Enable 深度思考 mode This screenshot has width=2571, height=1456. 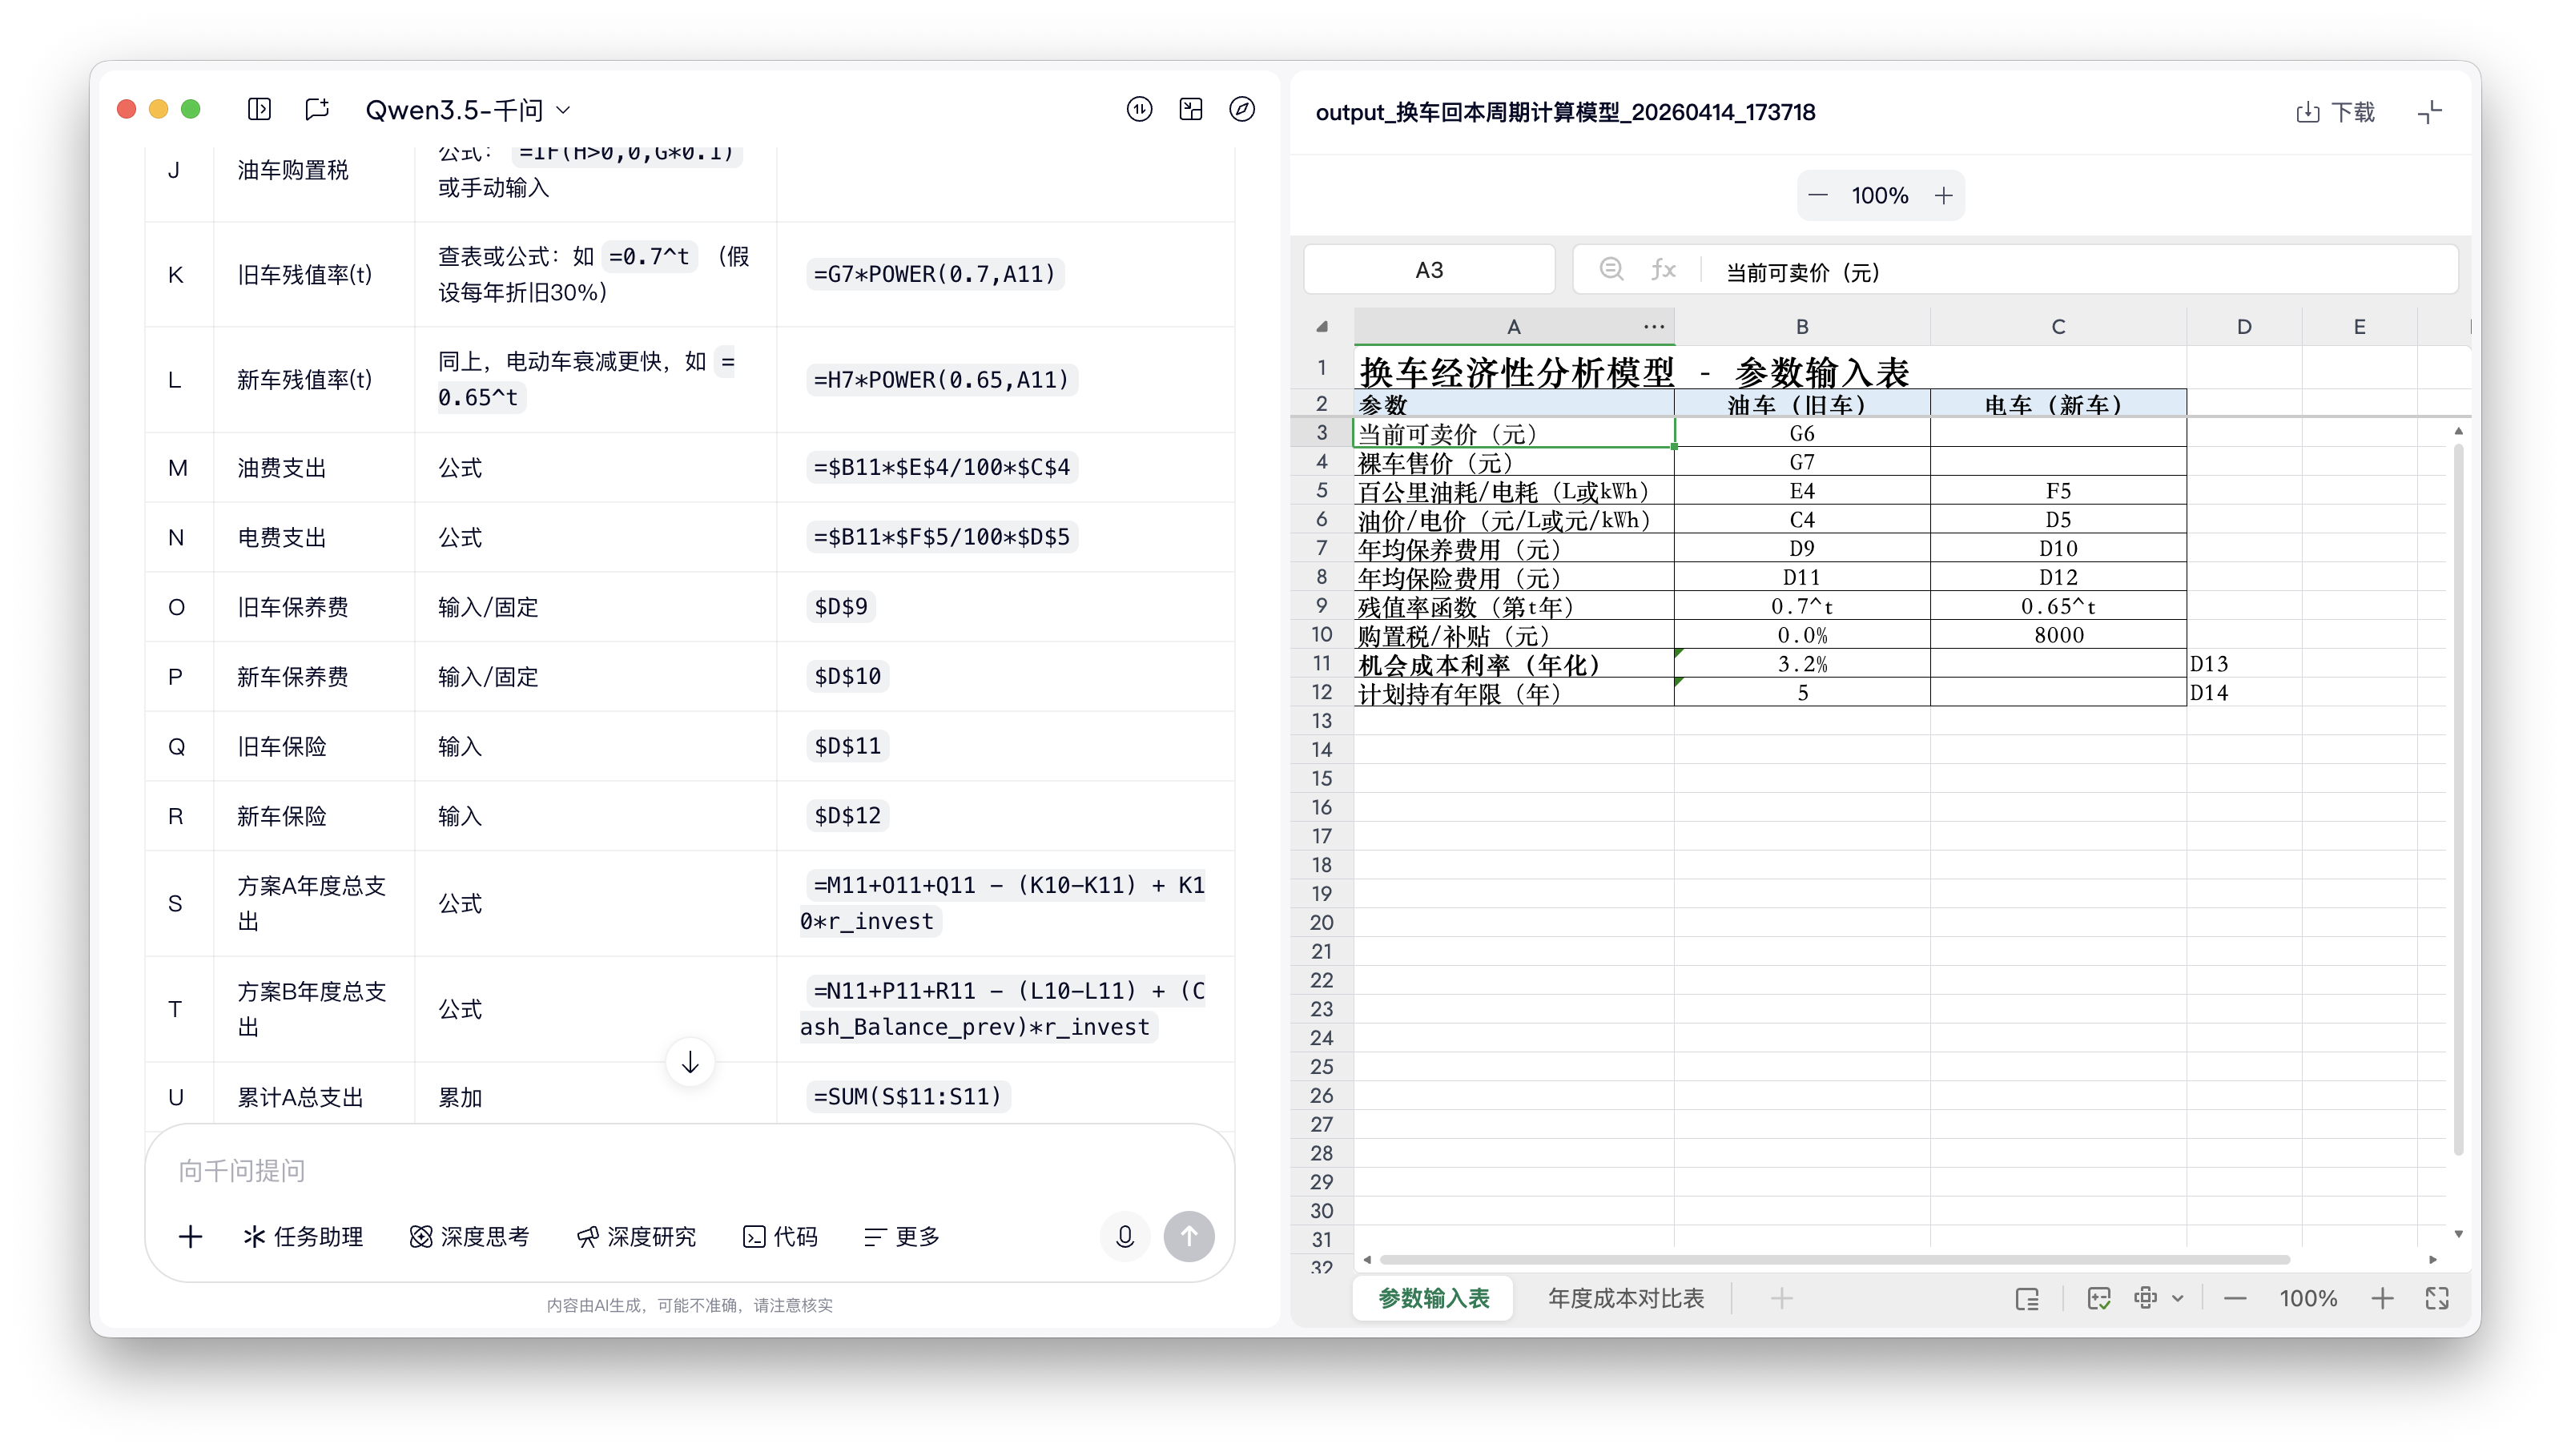point(469,1237)
